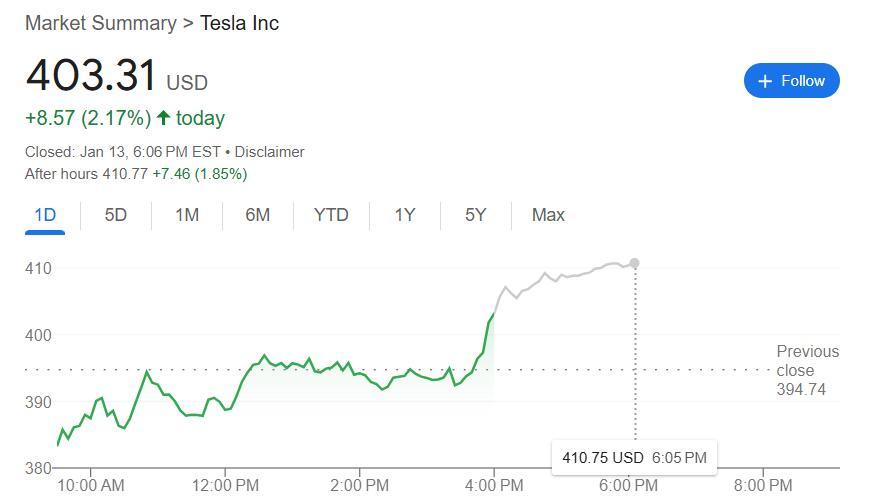Click the Tesla Inc company name
The height and width of the screenshot is (497, 871).
240,23
